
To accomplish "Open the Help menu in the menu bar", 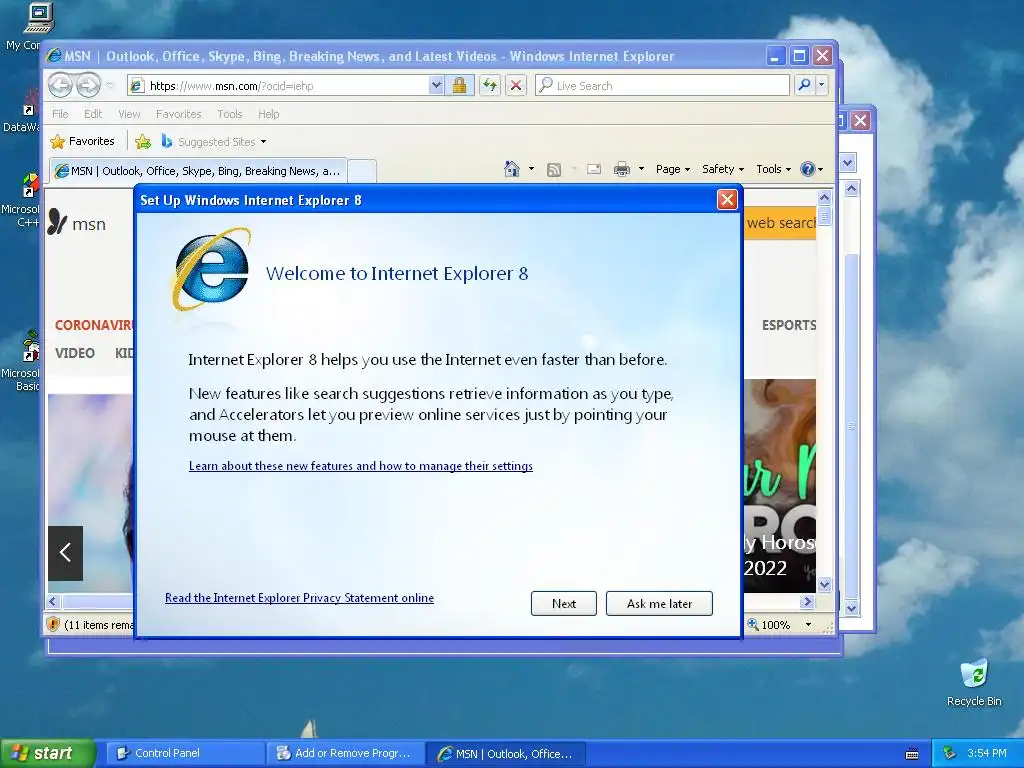I will pos(268,114).
